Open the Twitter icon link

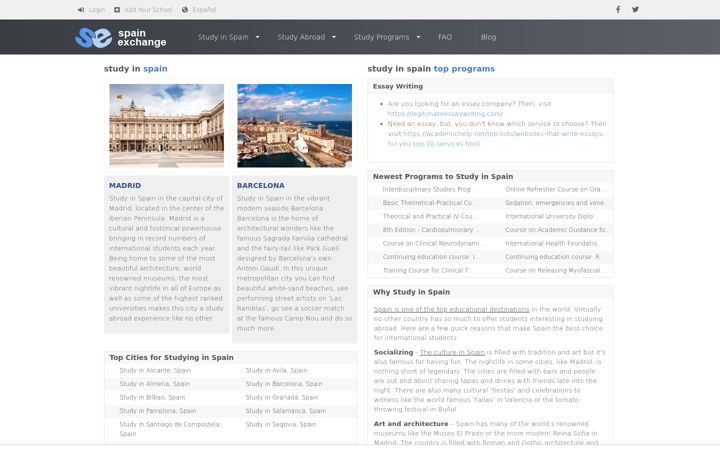tap(635, 9)
